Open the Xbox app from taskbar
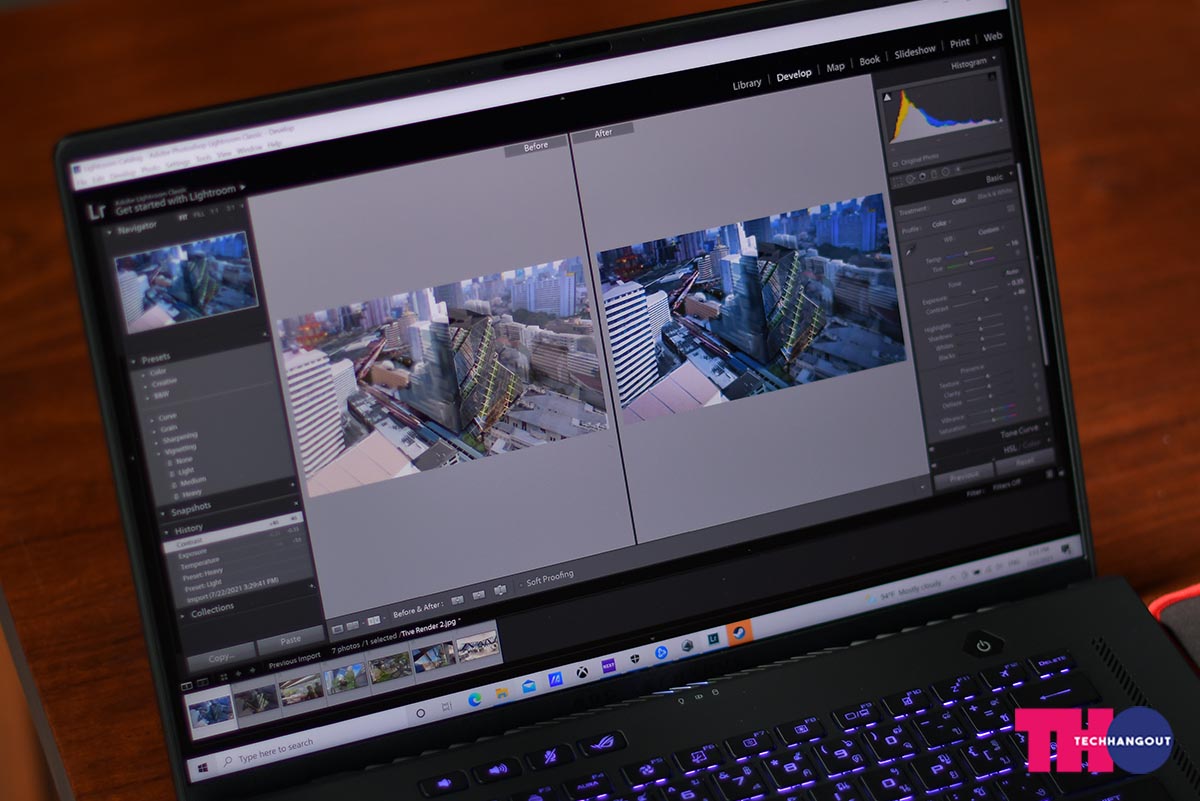 click(x=580, y=671)
